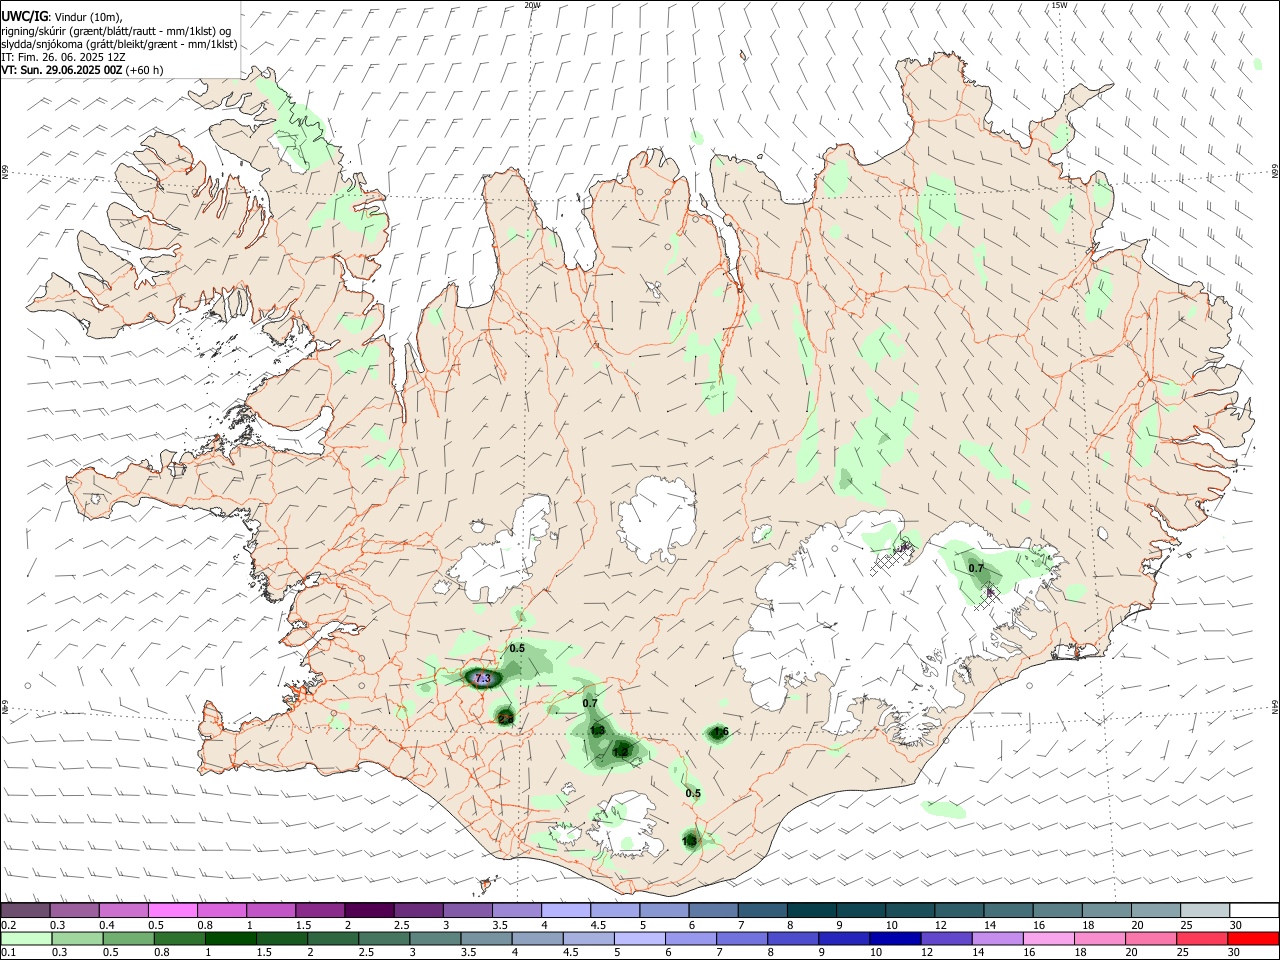The height and width of the screenshot is (960, 1280).
Task: Select the darkest green swatch between 1 and 1.5
Action: (231, 939)
